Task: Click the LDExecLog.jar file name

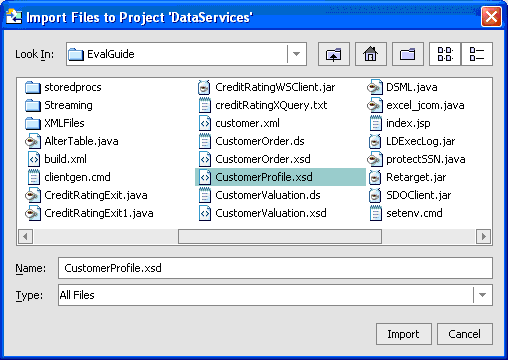Action: (421, 141)
